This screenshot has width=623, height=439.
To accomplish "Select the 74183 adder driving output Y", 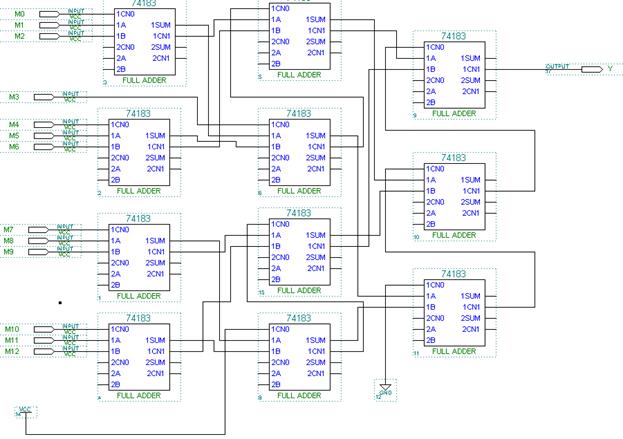I will (x=455, y=75).
